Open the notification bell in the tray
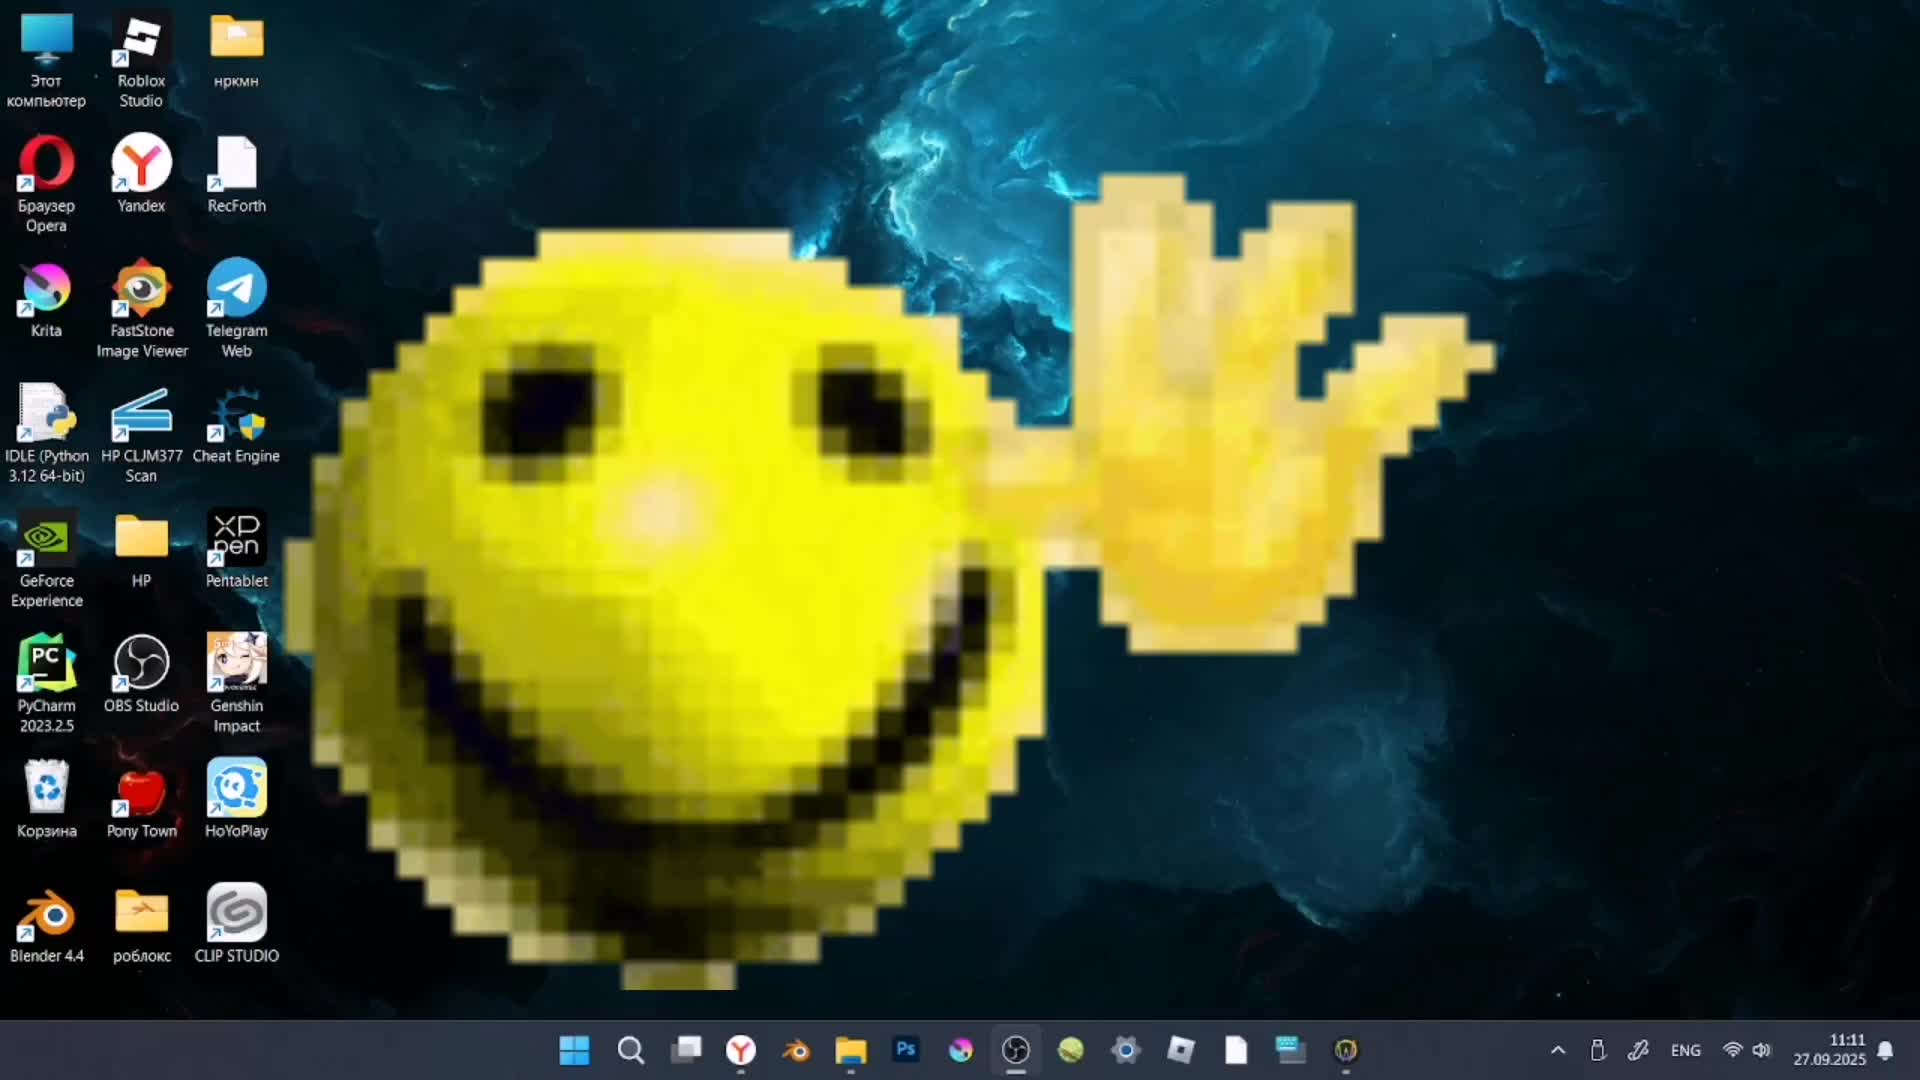The height and width of the screenshot is (1080, 1920). [x=1886, y=1050]
